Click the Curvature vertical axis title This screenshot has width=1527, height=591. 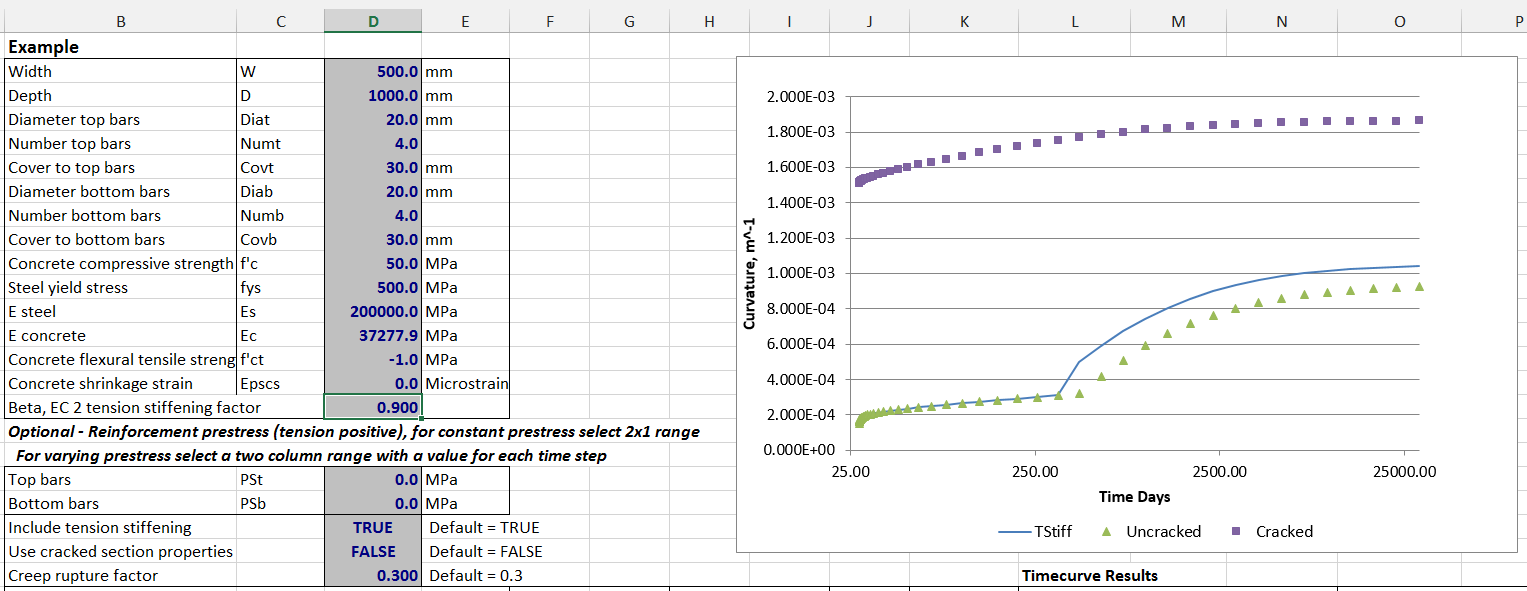(748, 273)
